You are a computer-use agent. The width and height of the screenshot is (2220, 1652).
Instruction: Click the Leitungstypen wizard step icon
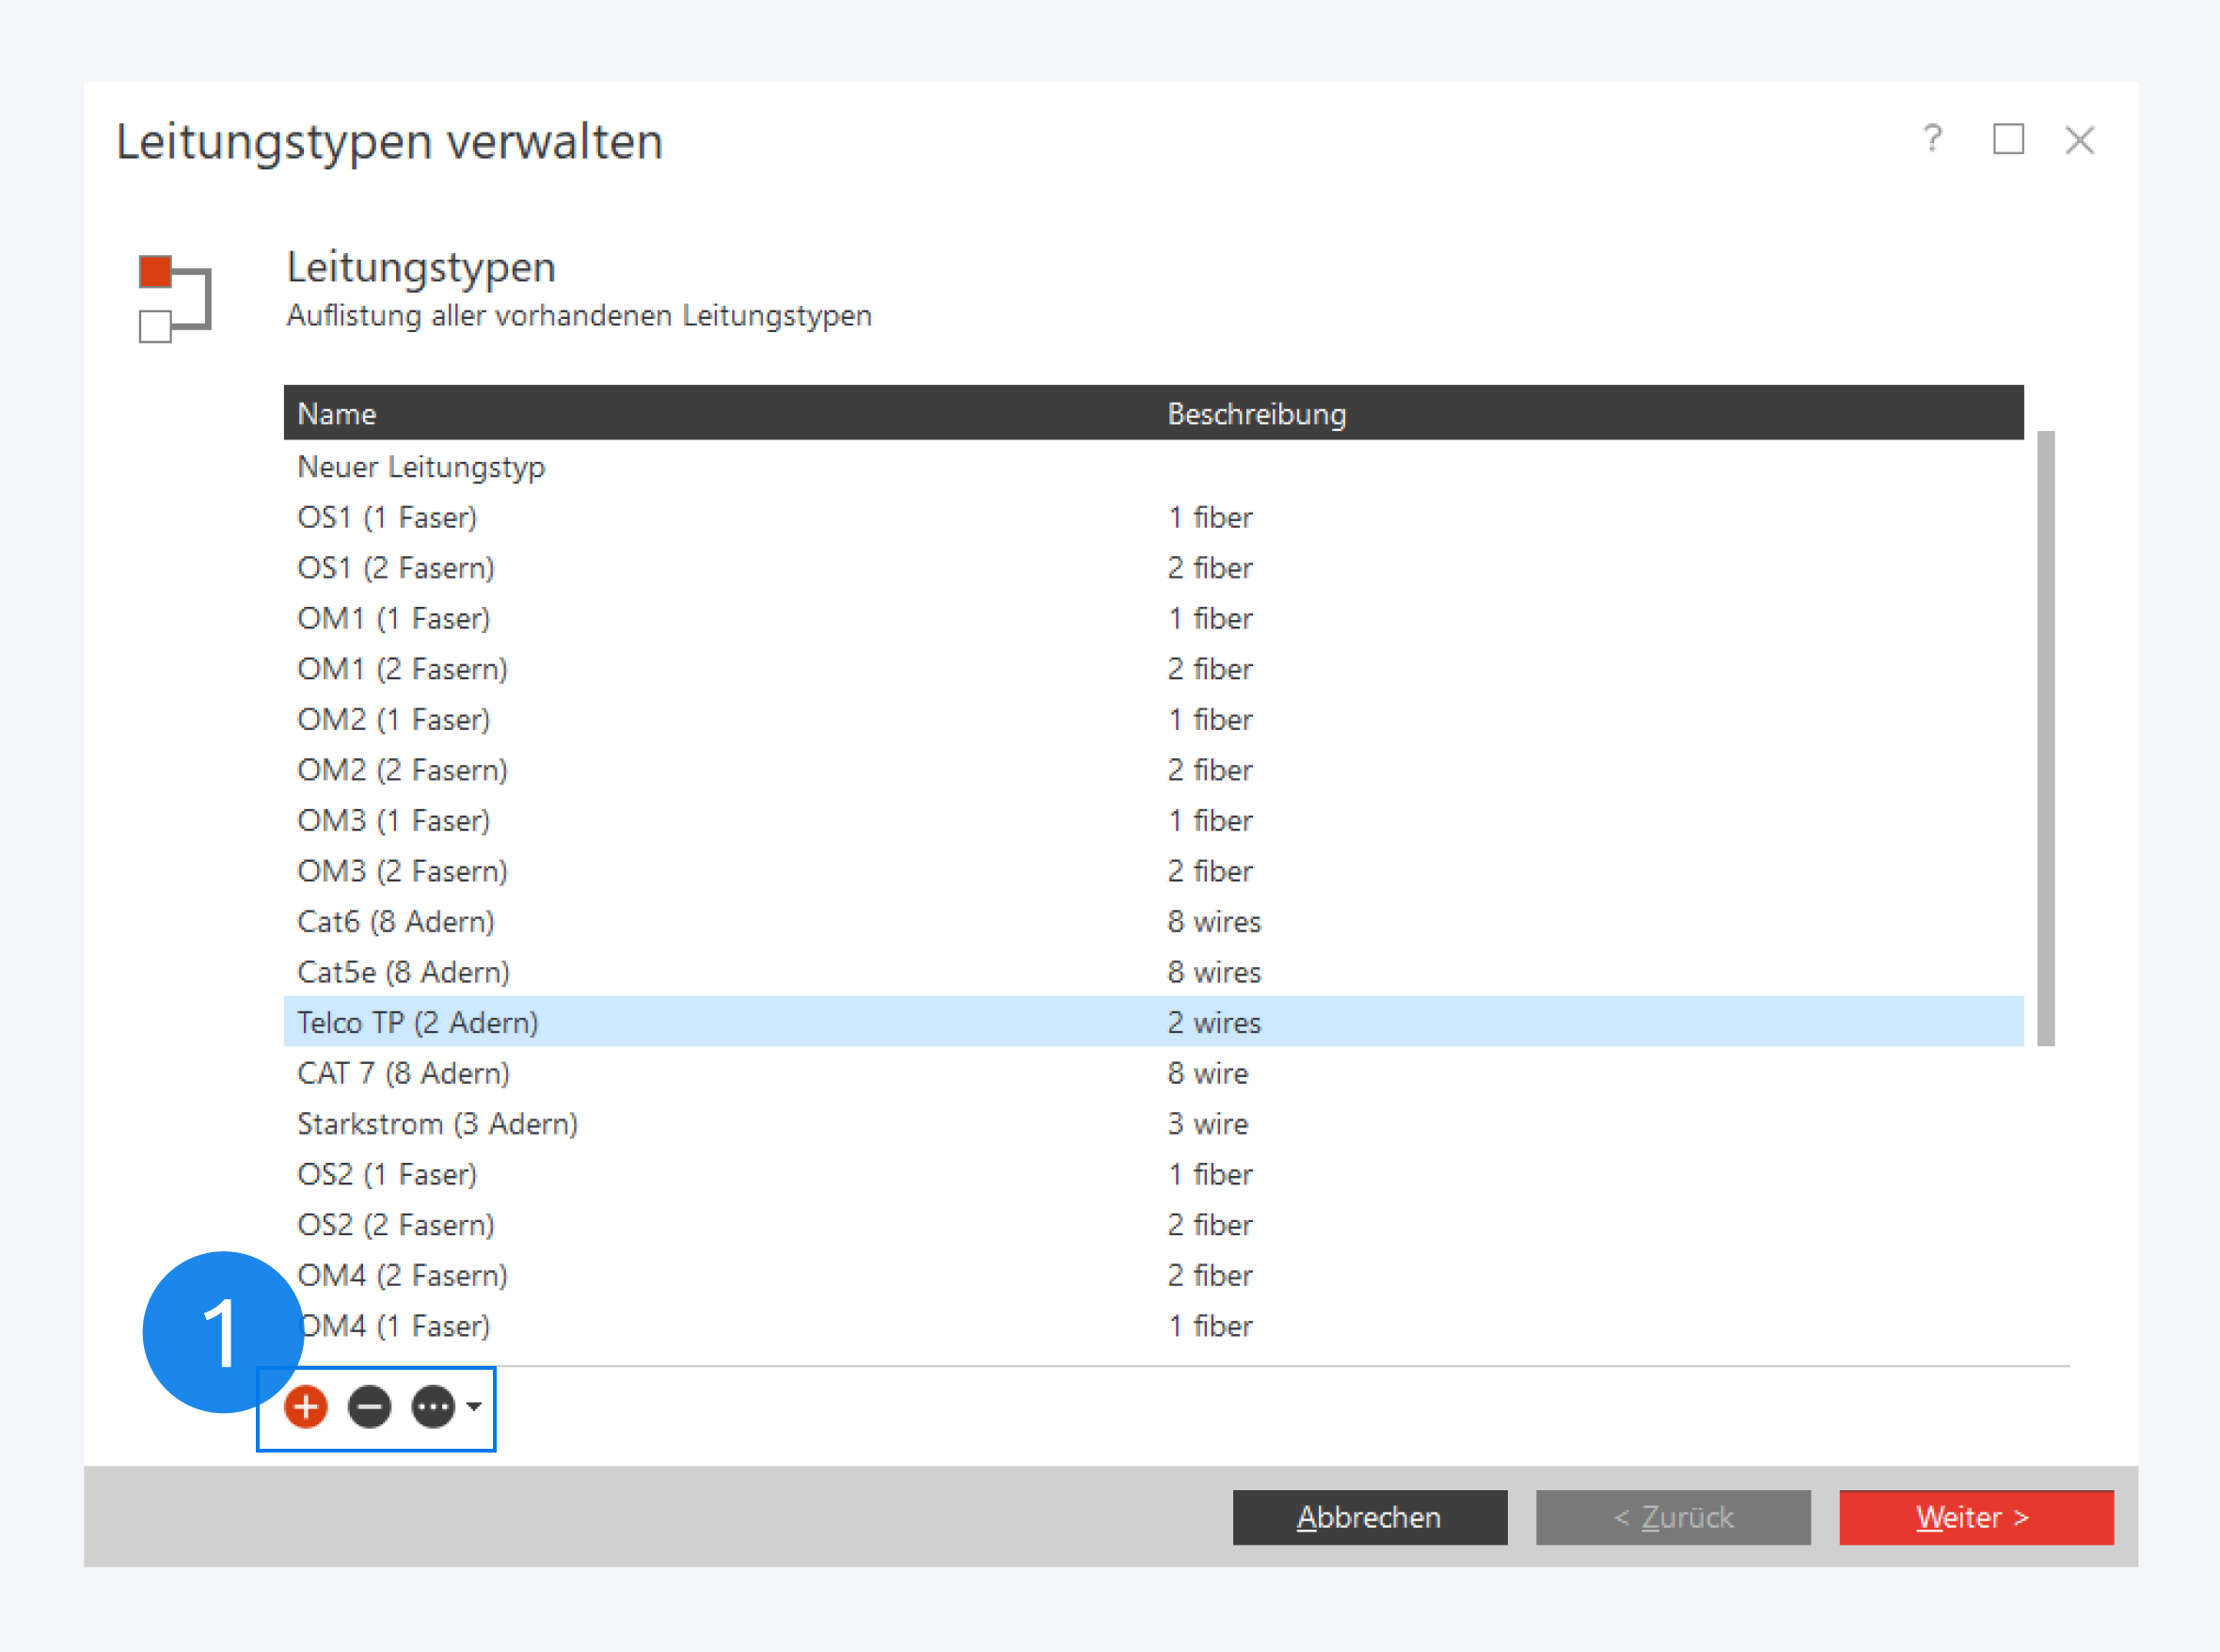coord(174,298)
